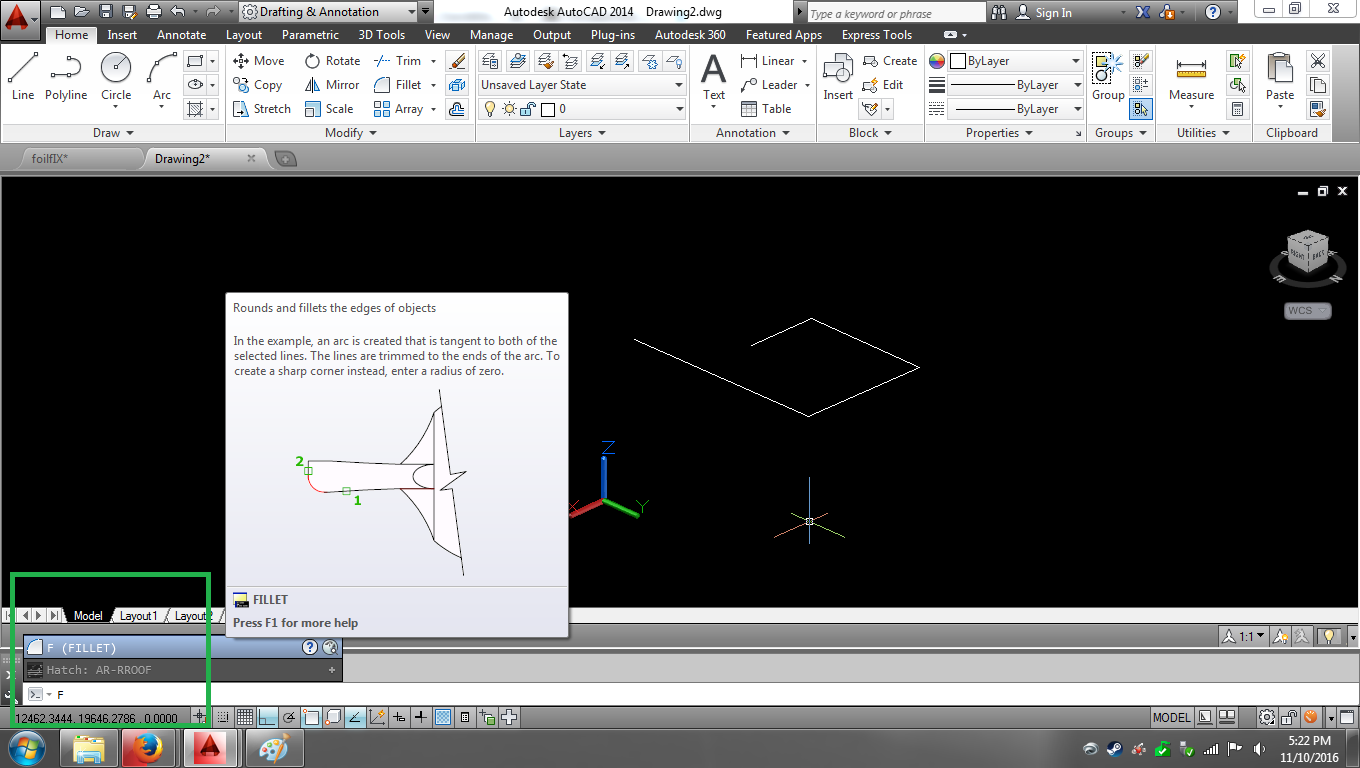Click the Mirror tool
Image resolution: width=1360 pixels, height=768 pixels.
(x=332, y=85)
